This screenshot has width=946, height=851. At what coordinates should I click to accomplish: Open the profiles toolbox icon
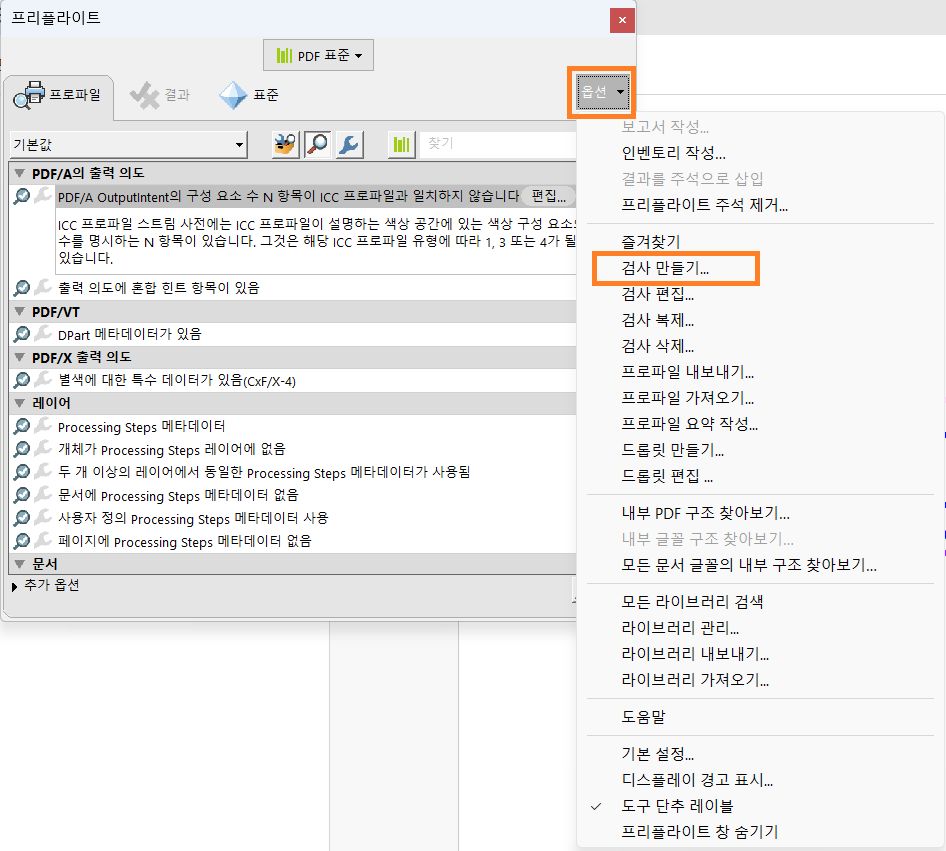point(283,144)
